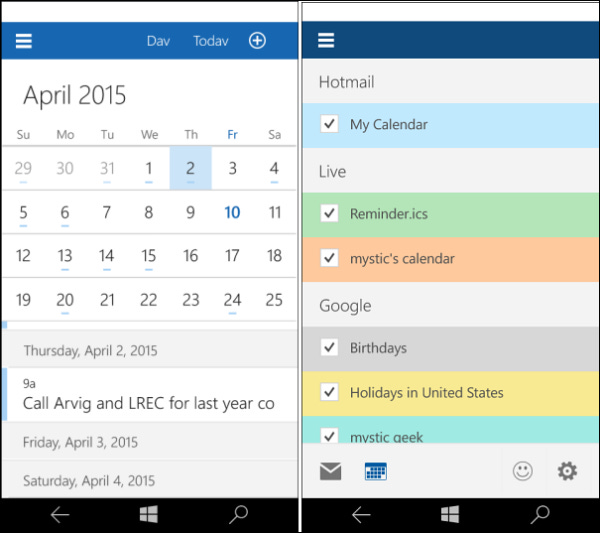
Task: Select April 10 highlighted in blue
Action: point(232,212)
